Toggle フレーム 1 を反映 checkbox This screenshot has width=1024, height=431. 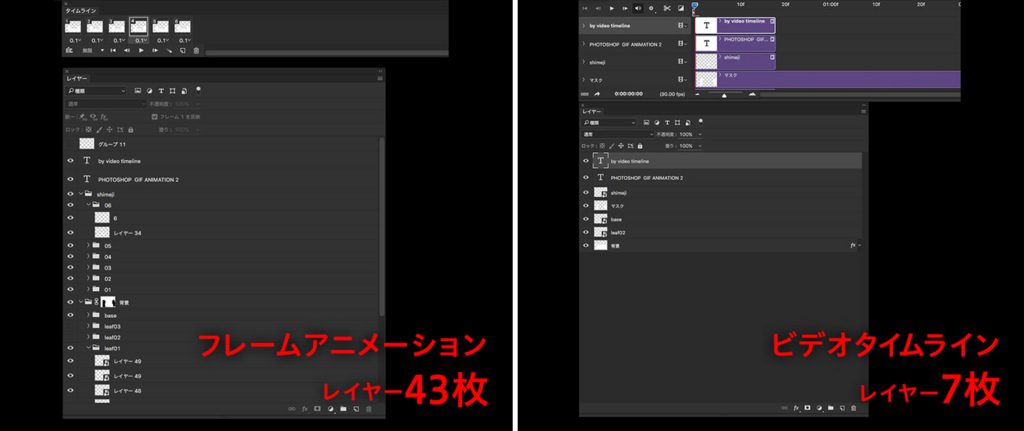pyautogui.click(x=155, y=117)
